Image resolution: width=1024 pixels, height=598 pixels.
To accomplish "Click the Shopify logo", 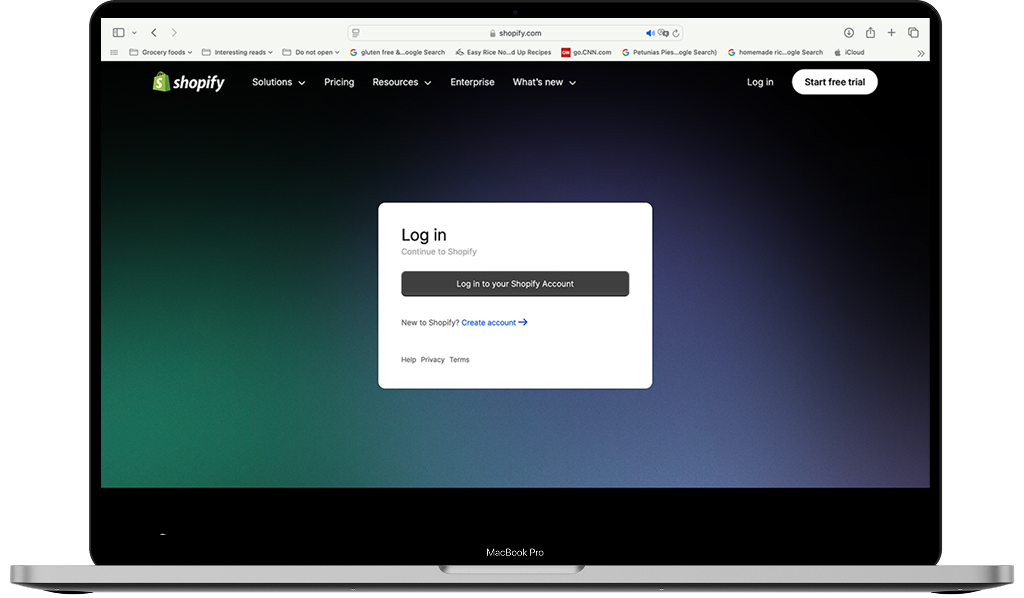I will 188,82.
